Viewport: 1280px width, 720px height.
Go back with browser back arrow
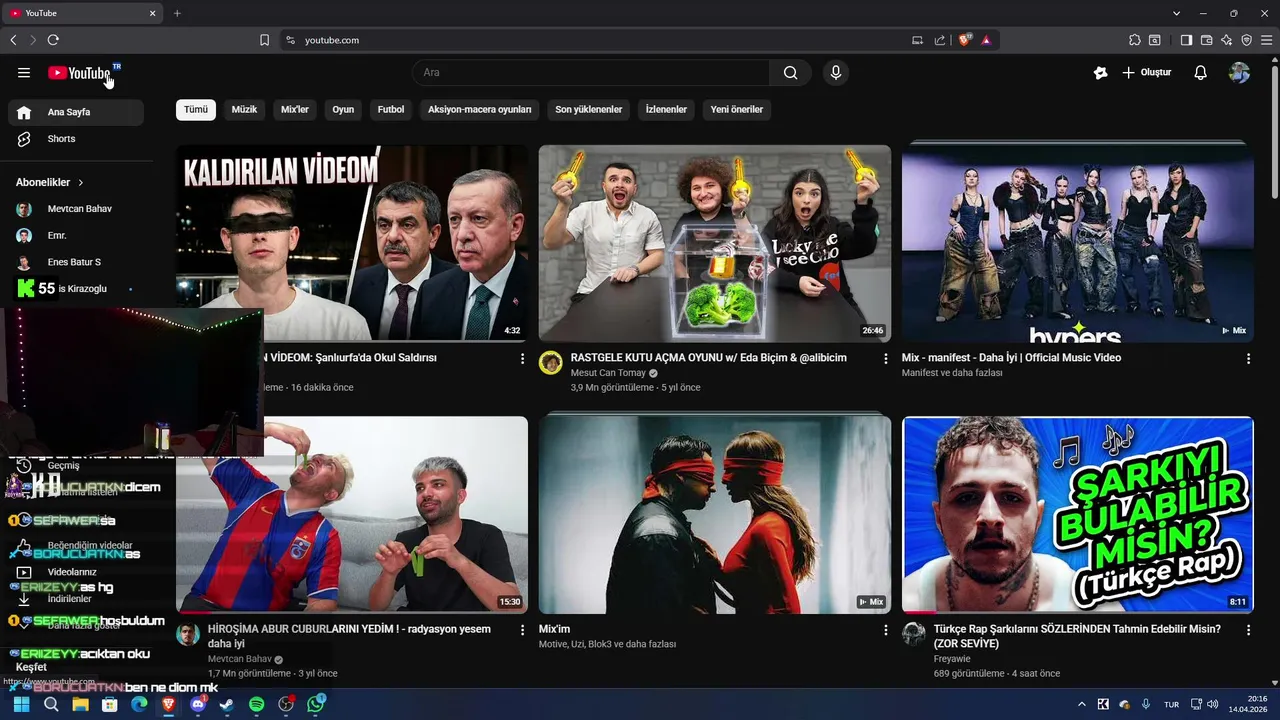coord(13,40)
